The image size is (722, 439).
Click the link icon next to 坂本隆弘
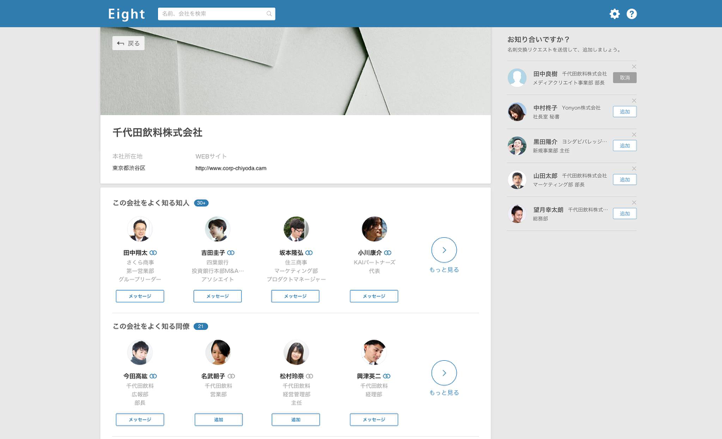pos(309,252)
